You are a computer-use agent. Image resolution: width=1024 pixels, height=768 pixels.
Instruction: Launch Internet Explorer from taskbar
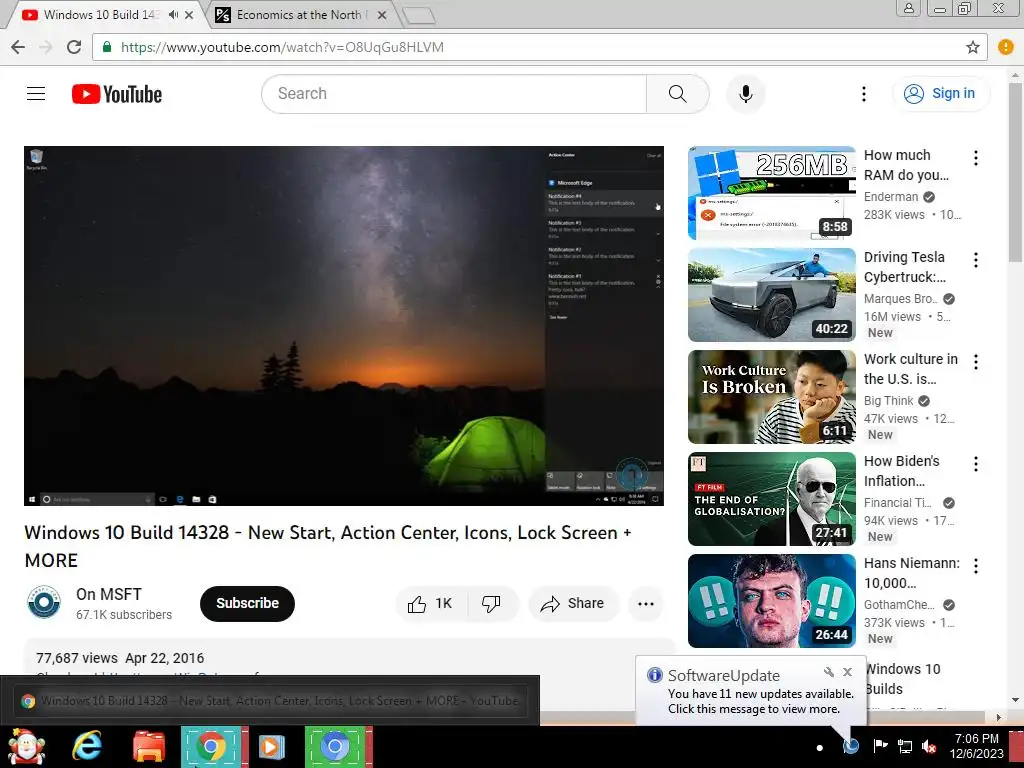pyautogui.click(x=87, y=746)
